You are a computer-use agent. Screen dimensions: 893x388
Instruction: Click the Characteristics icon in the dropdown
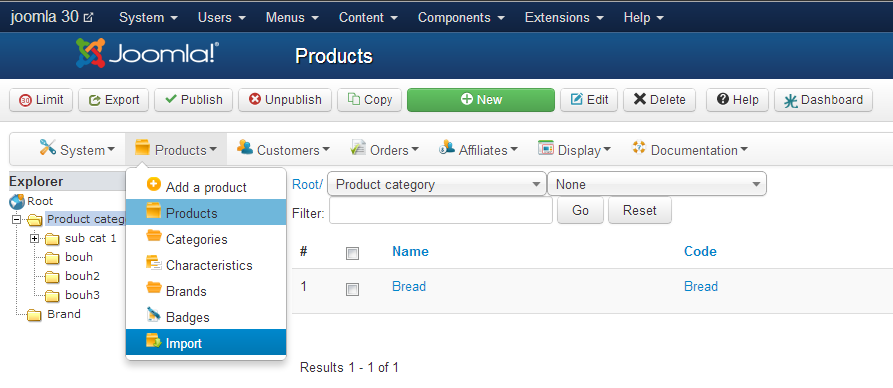point(153,264)
